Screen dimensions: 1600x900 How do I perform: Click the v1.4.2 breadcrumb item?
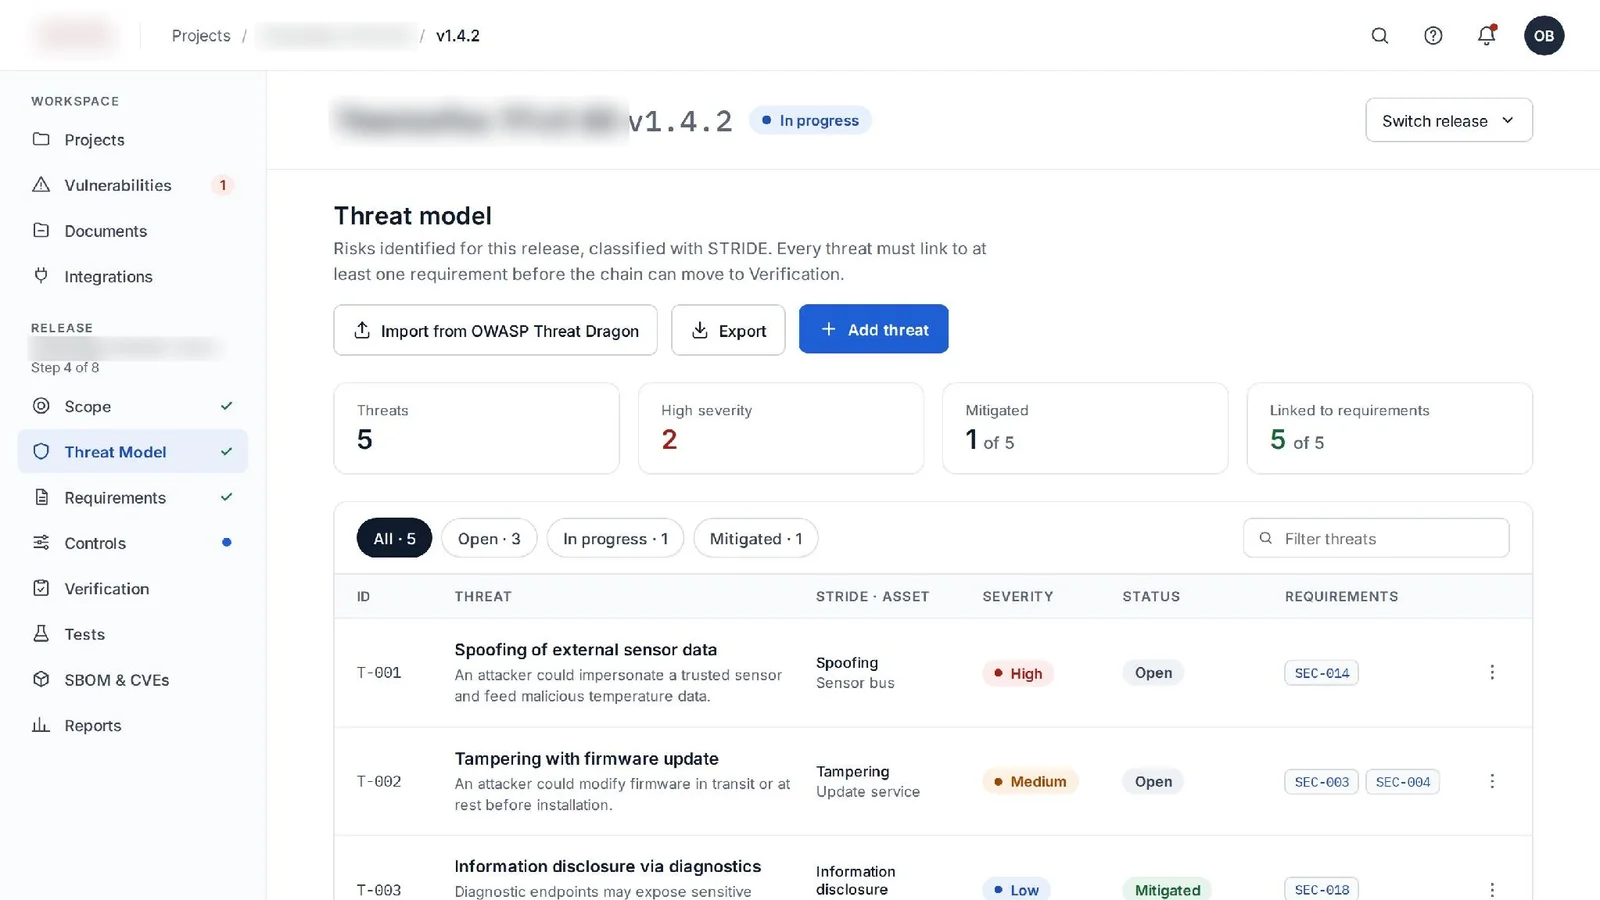pyautogui.click(x=458, y=36)
